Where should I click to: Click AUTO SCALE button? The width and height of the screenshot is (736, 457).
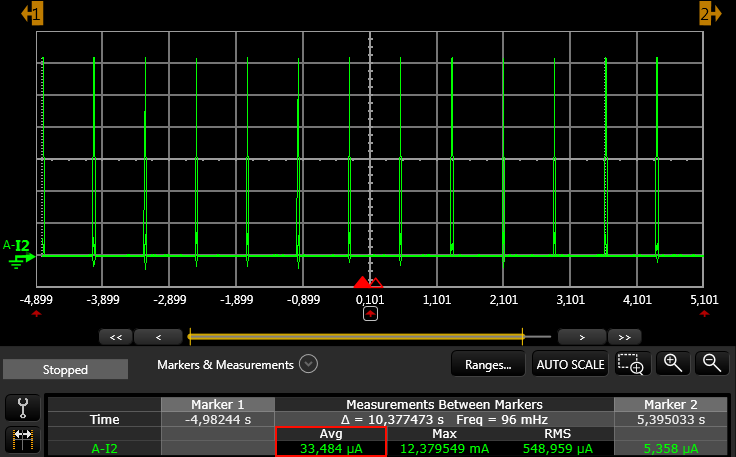pos(570,364)
